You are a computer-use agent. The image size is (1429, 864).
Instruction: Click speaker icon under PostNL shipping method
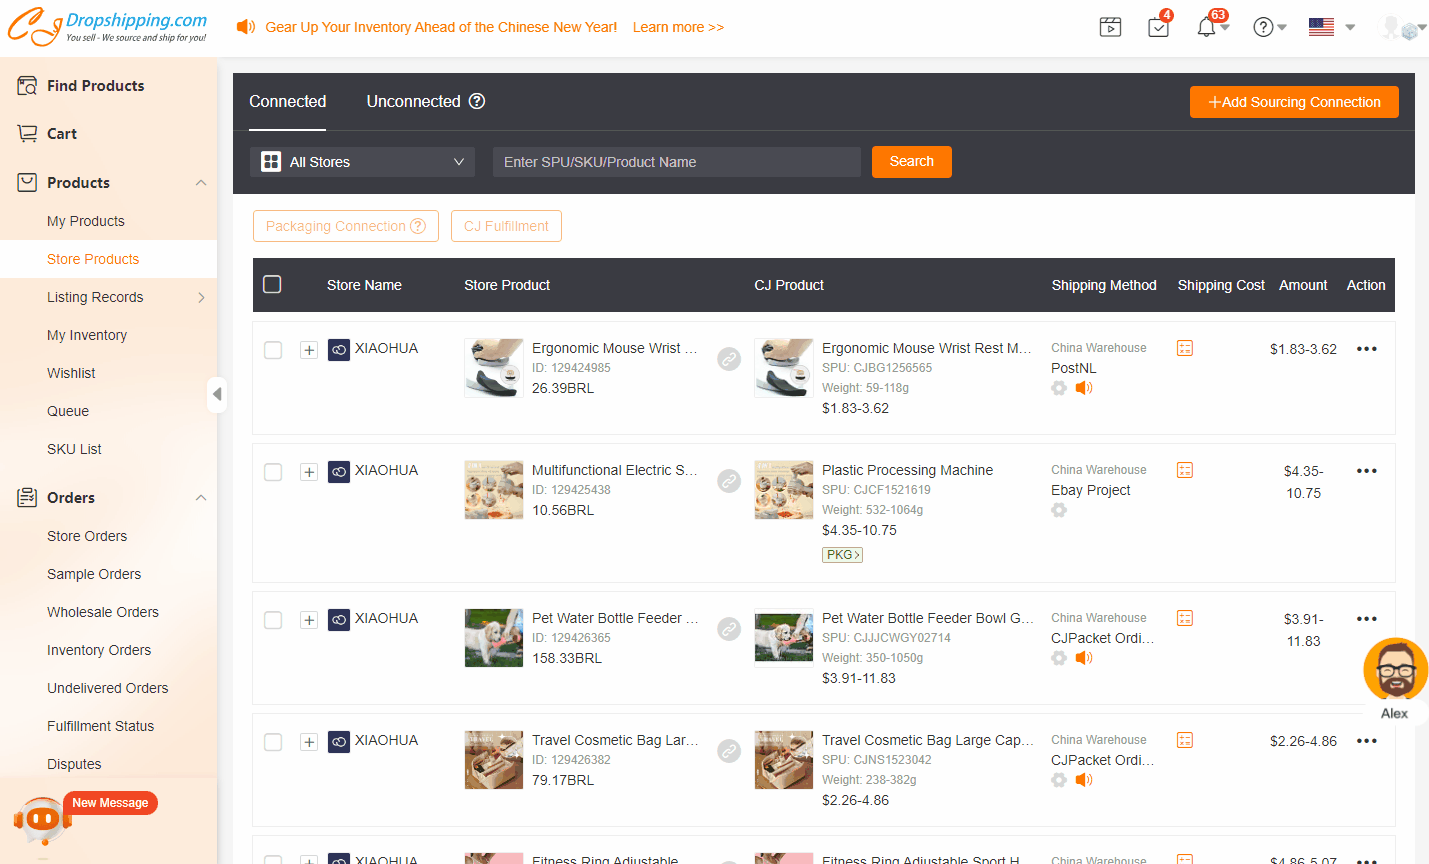pos(1084,388)
